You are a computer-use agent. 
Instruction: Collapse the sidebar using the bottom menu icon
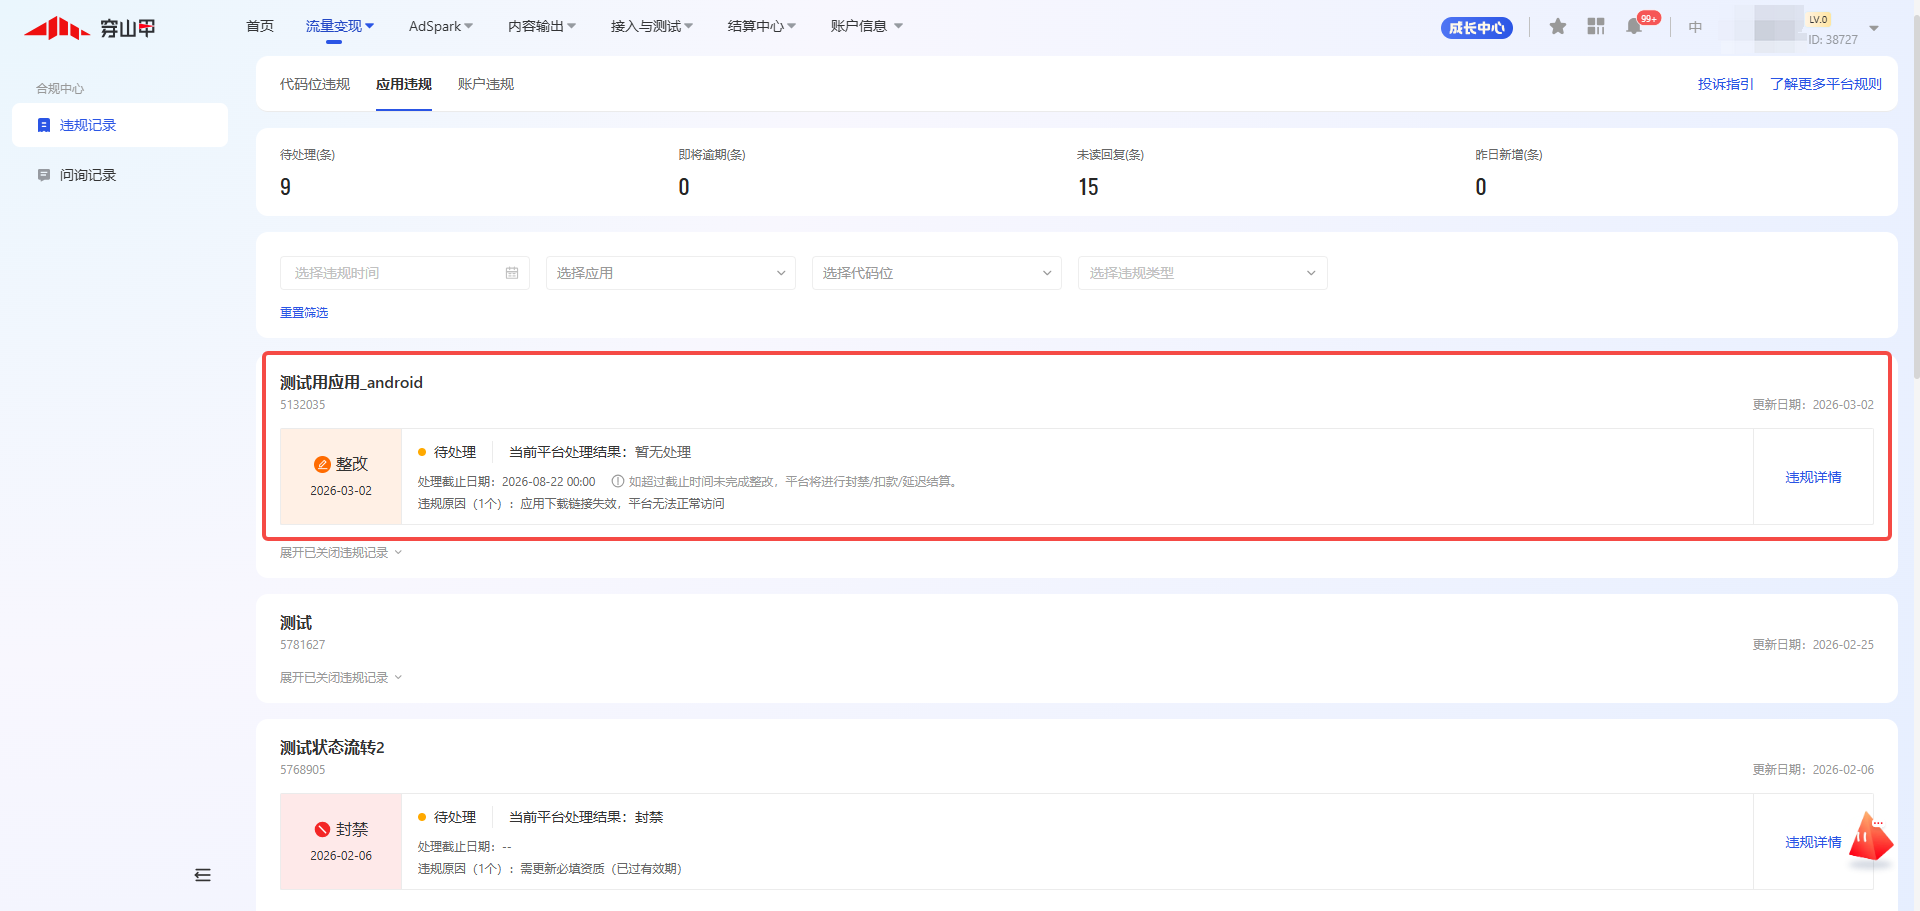(203, 875)
